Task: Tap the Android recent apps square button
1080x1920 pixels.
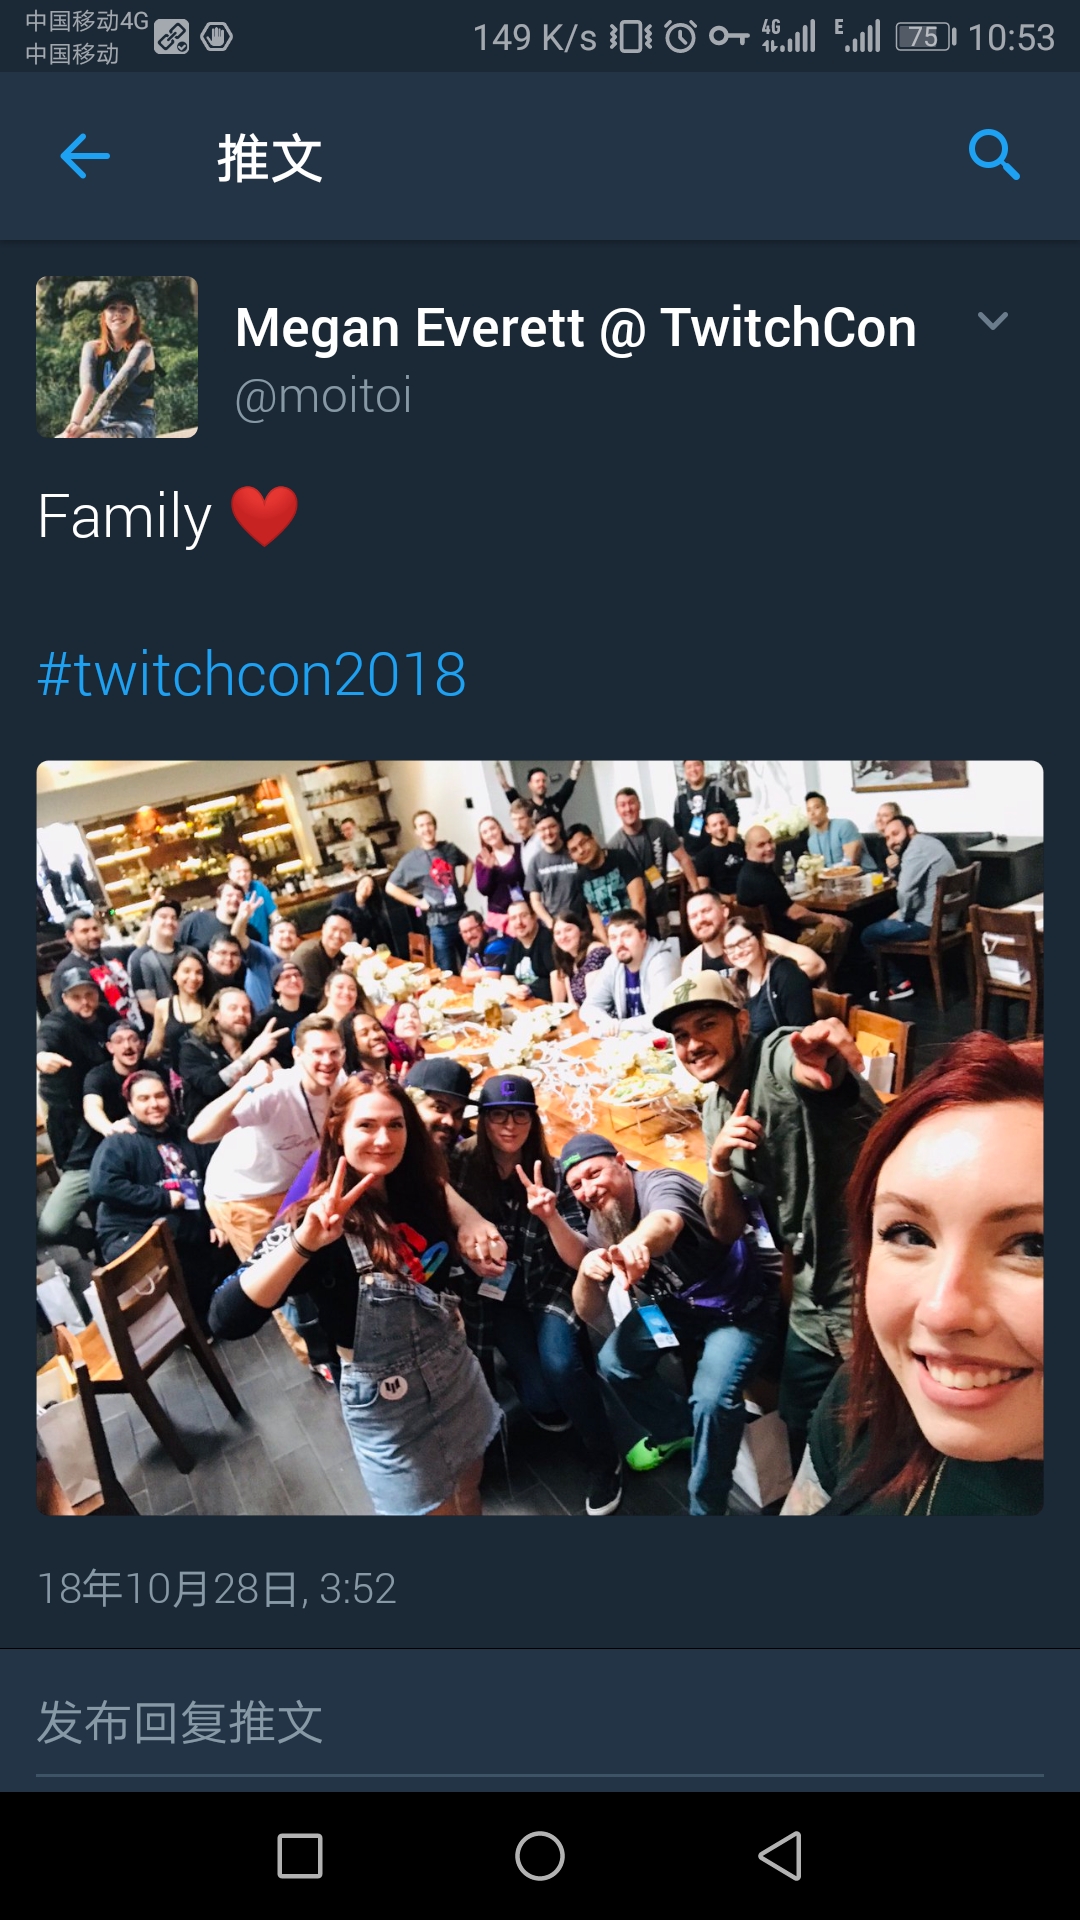Action: pos(300,1856)
